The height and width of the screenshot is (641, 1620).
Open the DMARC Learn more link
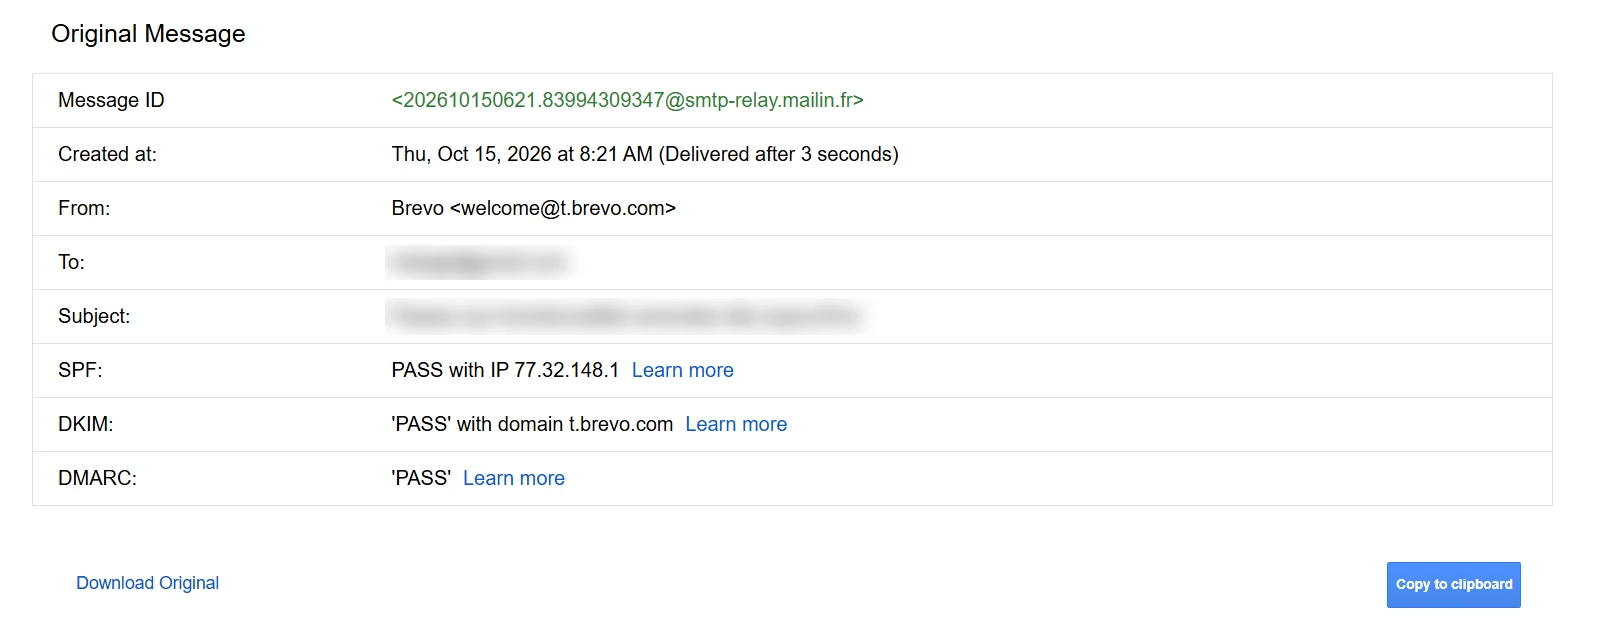tap(514, 478)
